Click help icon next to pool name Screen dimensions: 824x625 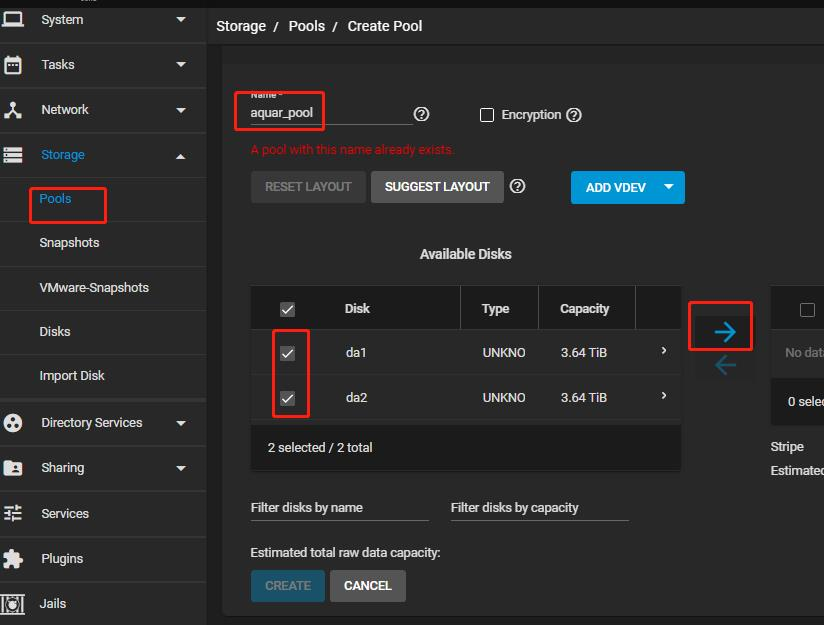[x=421, y=114]
